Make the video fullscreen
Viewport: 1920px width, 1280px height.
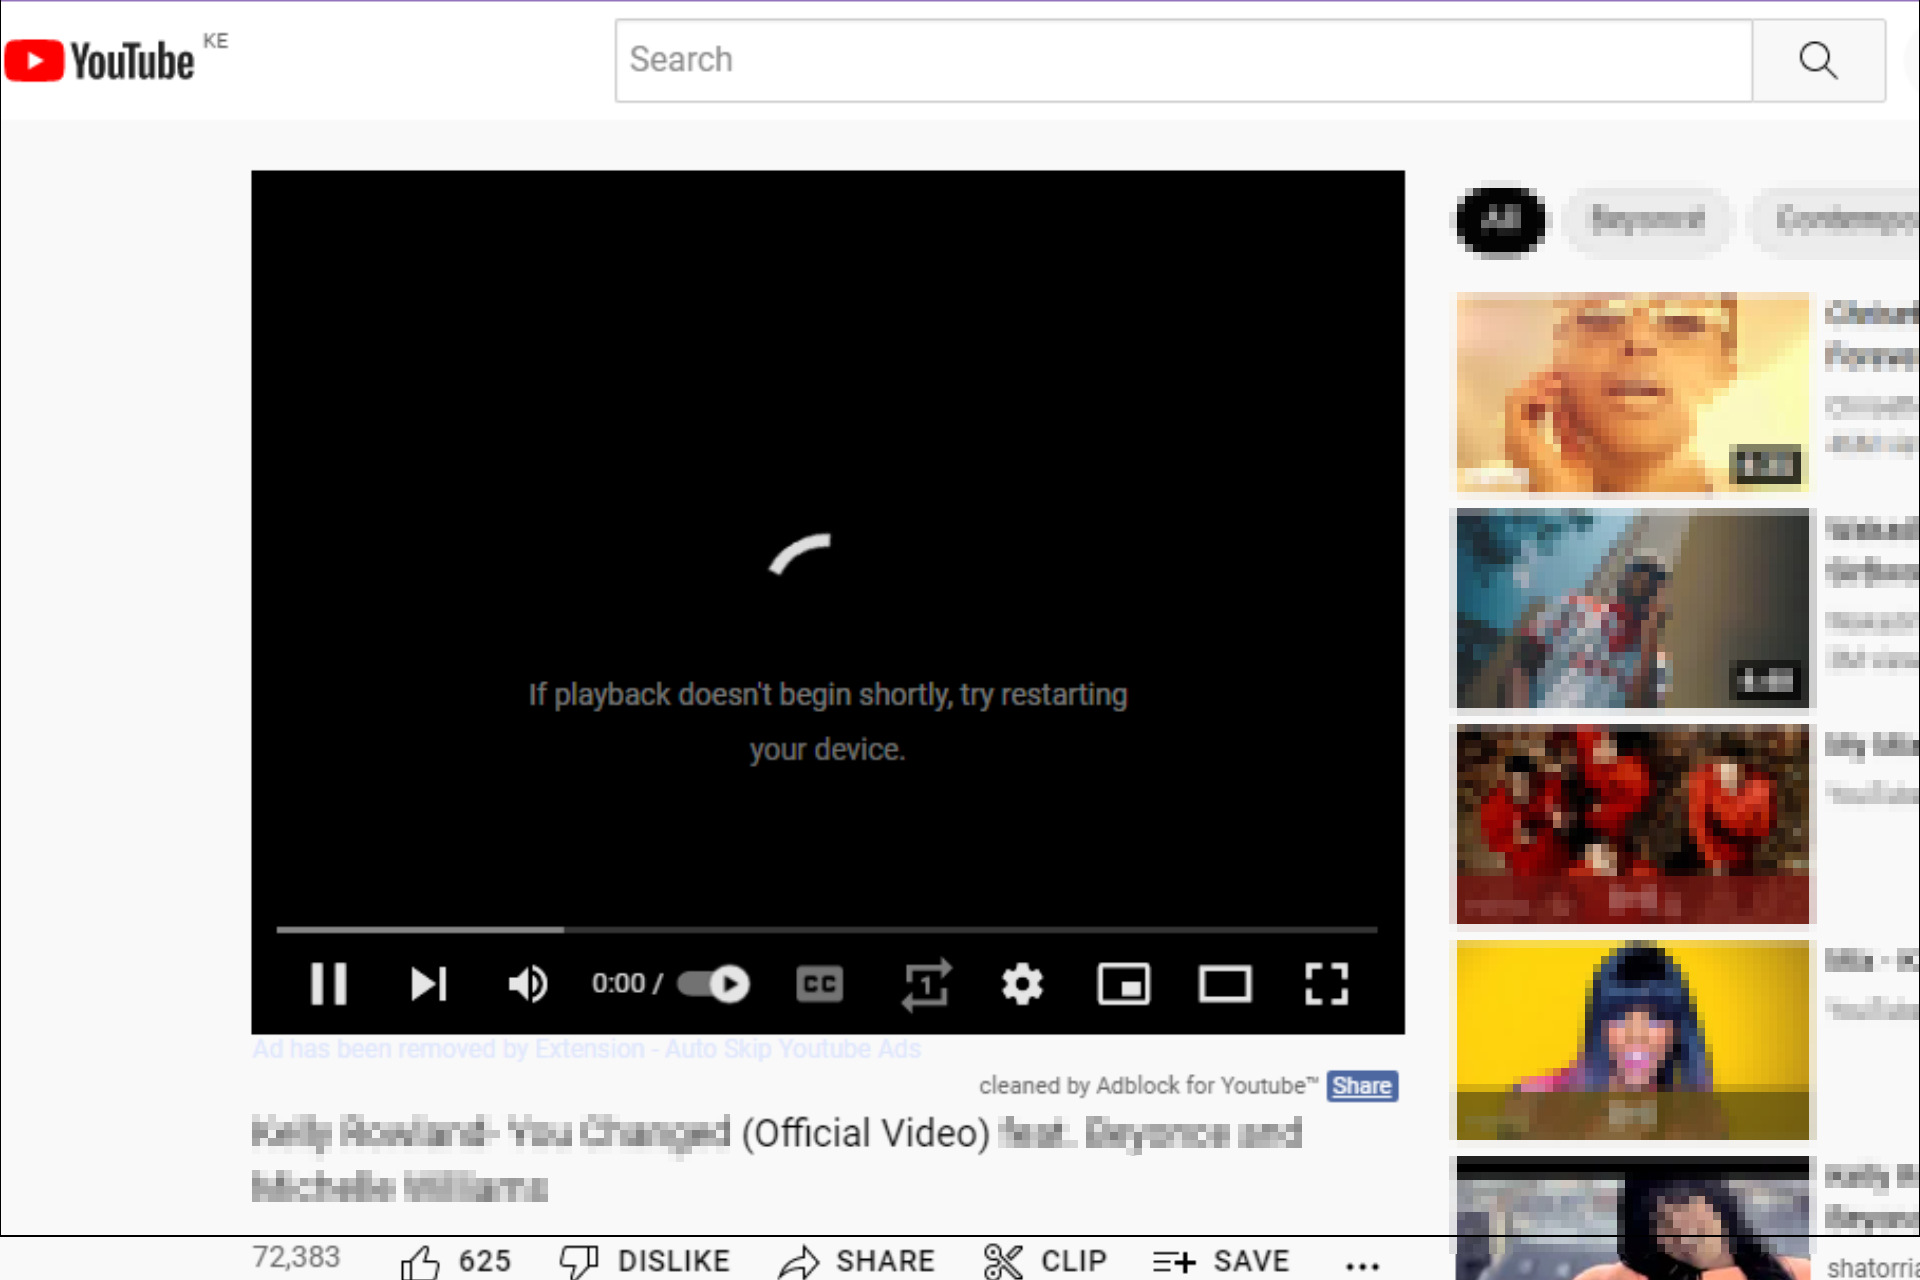[1327, 985]
